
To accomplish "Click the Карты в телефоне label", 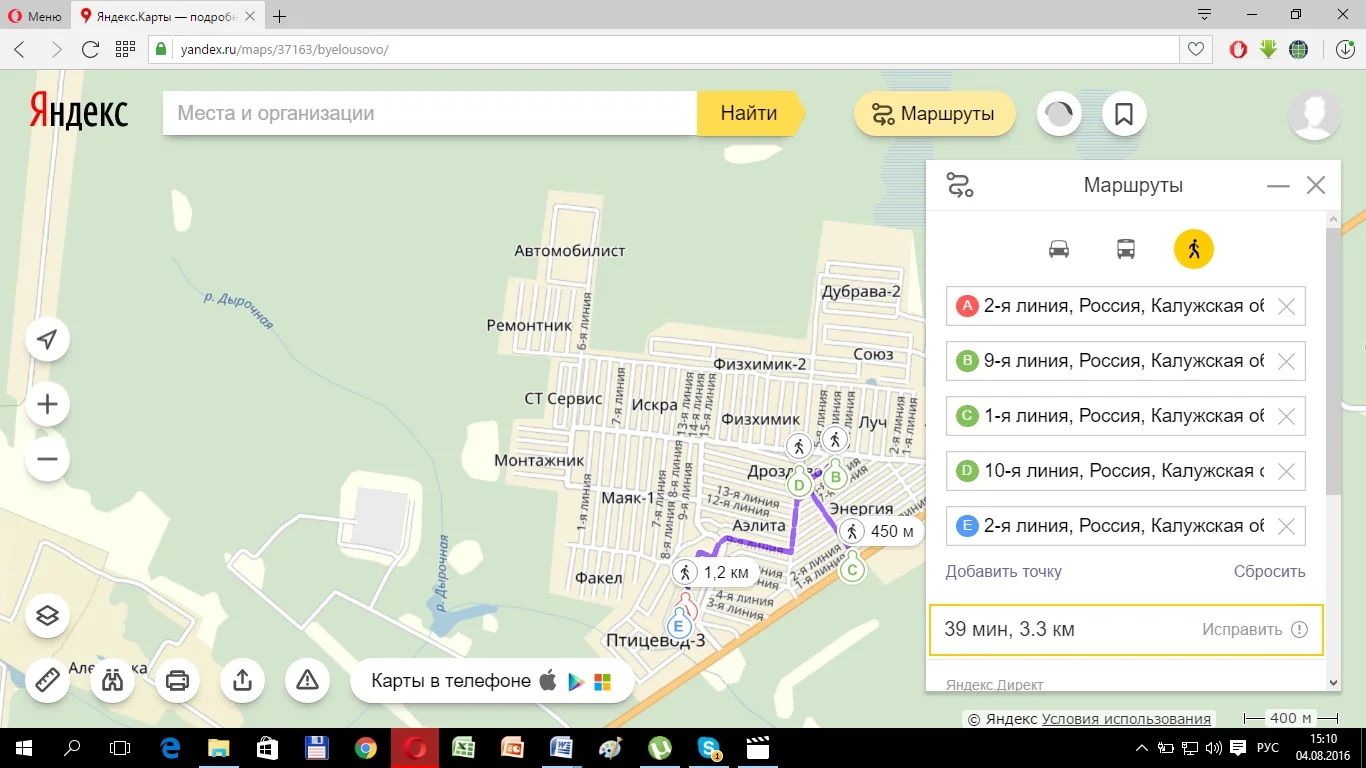I will coord(451,681).
